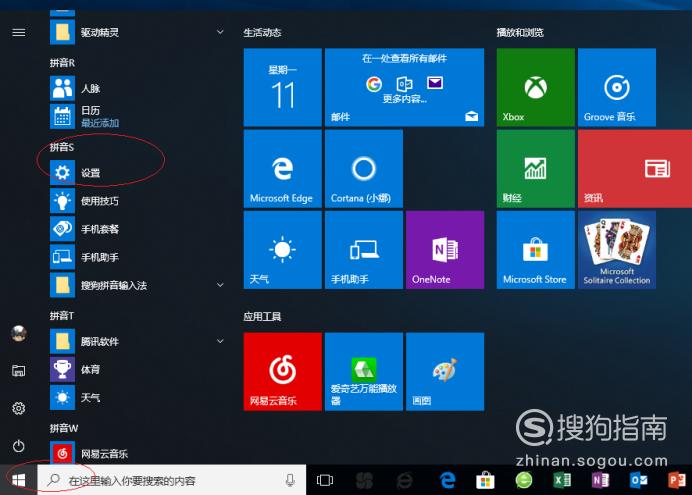
Task: Click the microphone icon in the search box
Action: pyautogui.click(x=290, y=480)
